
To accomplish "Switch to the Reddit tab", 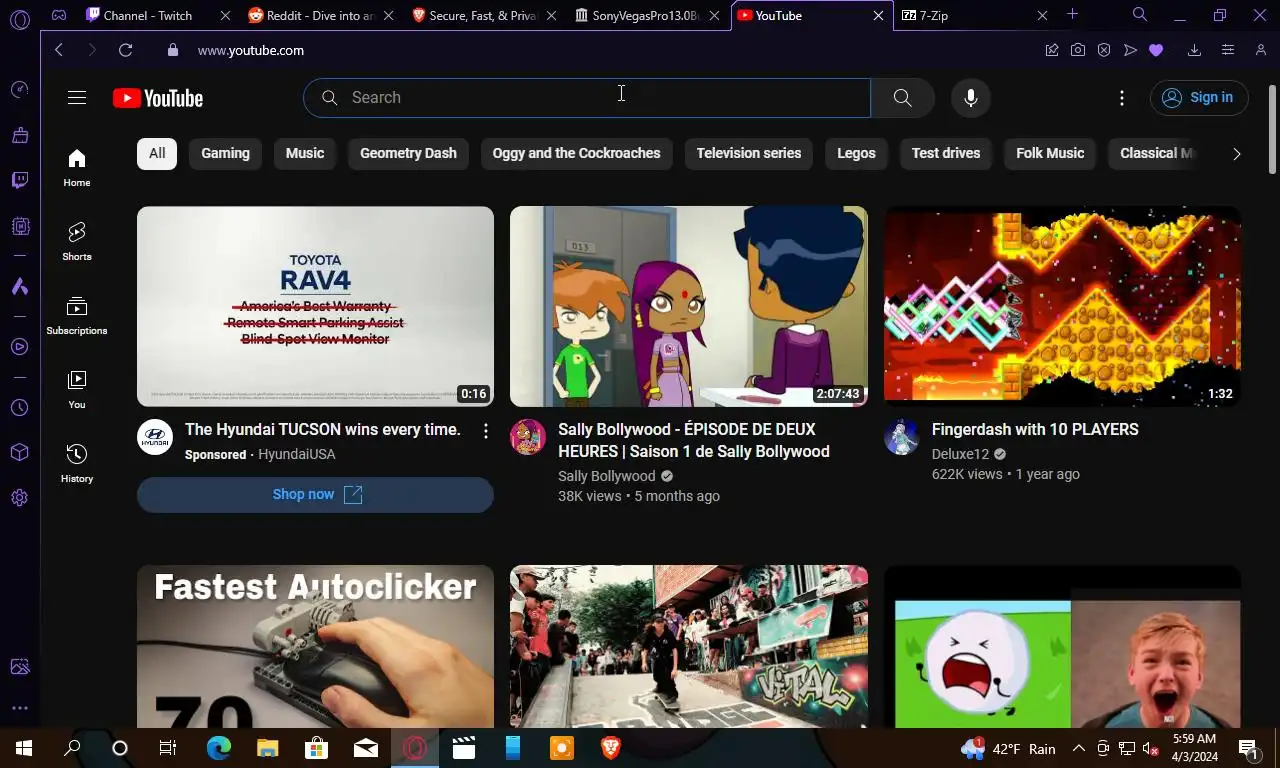I will pyautogui.click(x=320, y=15).
